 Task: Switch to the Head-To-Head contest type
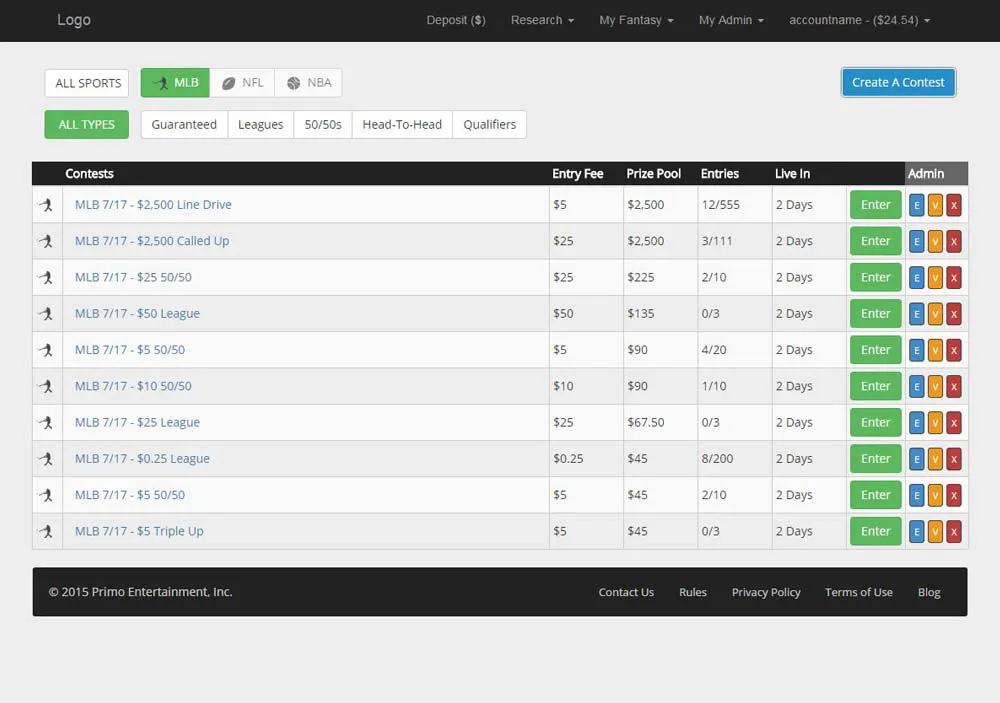[x=402, y=125]
